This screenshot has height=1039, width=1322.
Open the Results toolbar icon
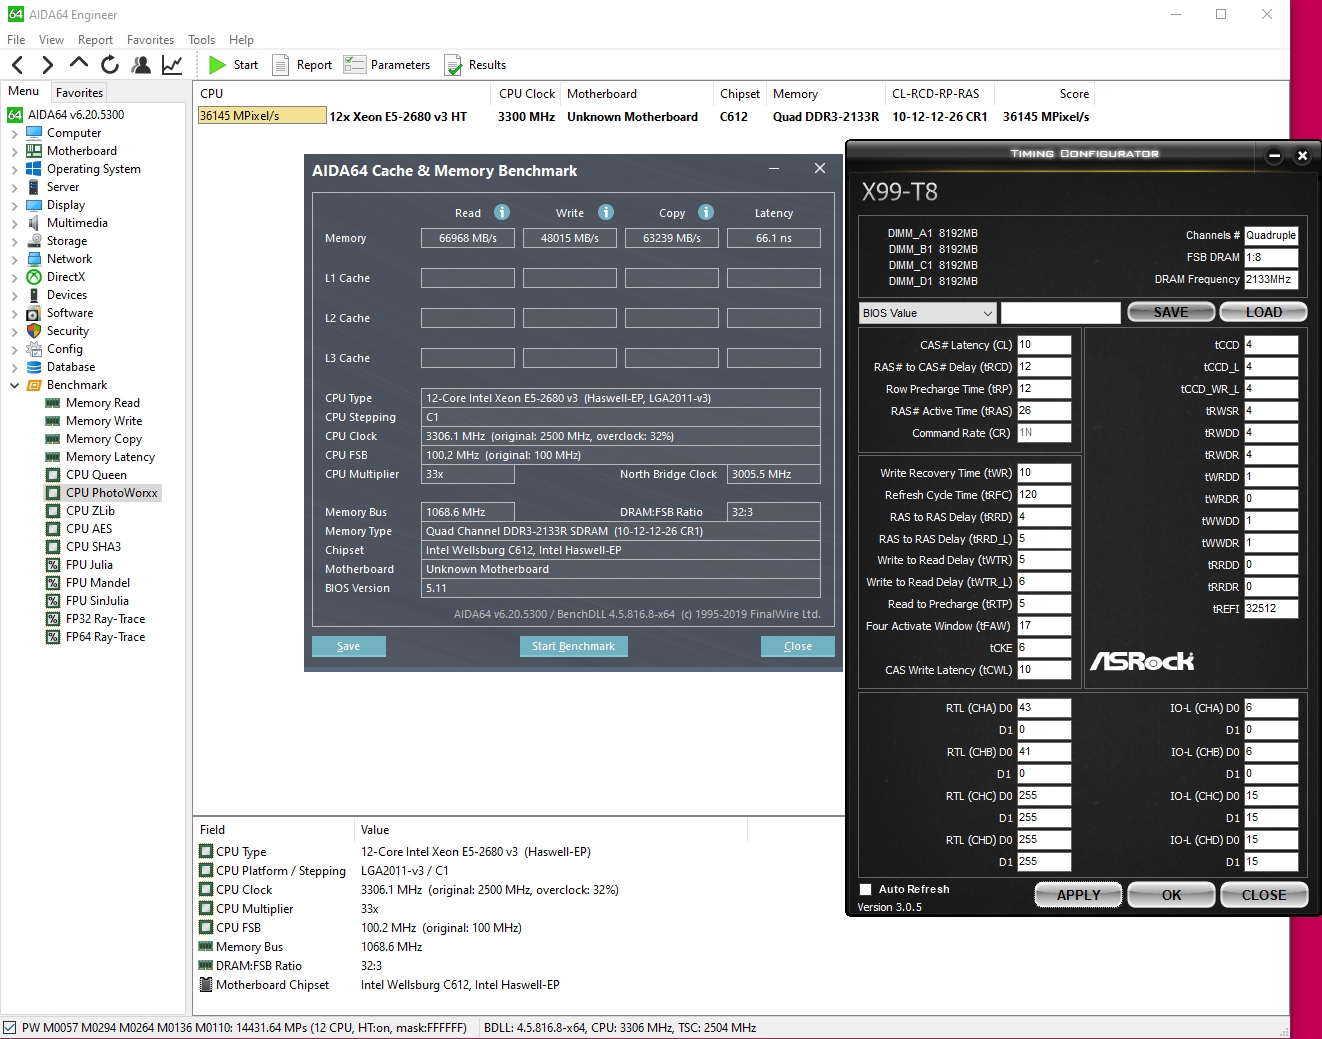pos(453,65)
